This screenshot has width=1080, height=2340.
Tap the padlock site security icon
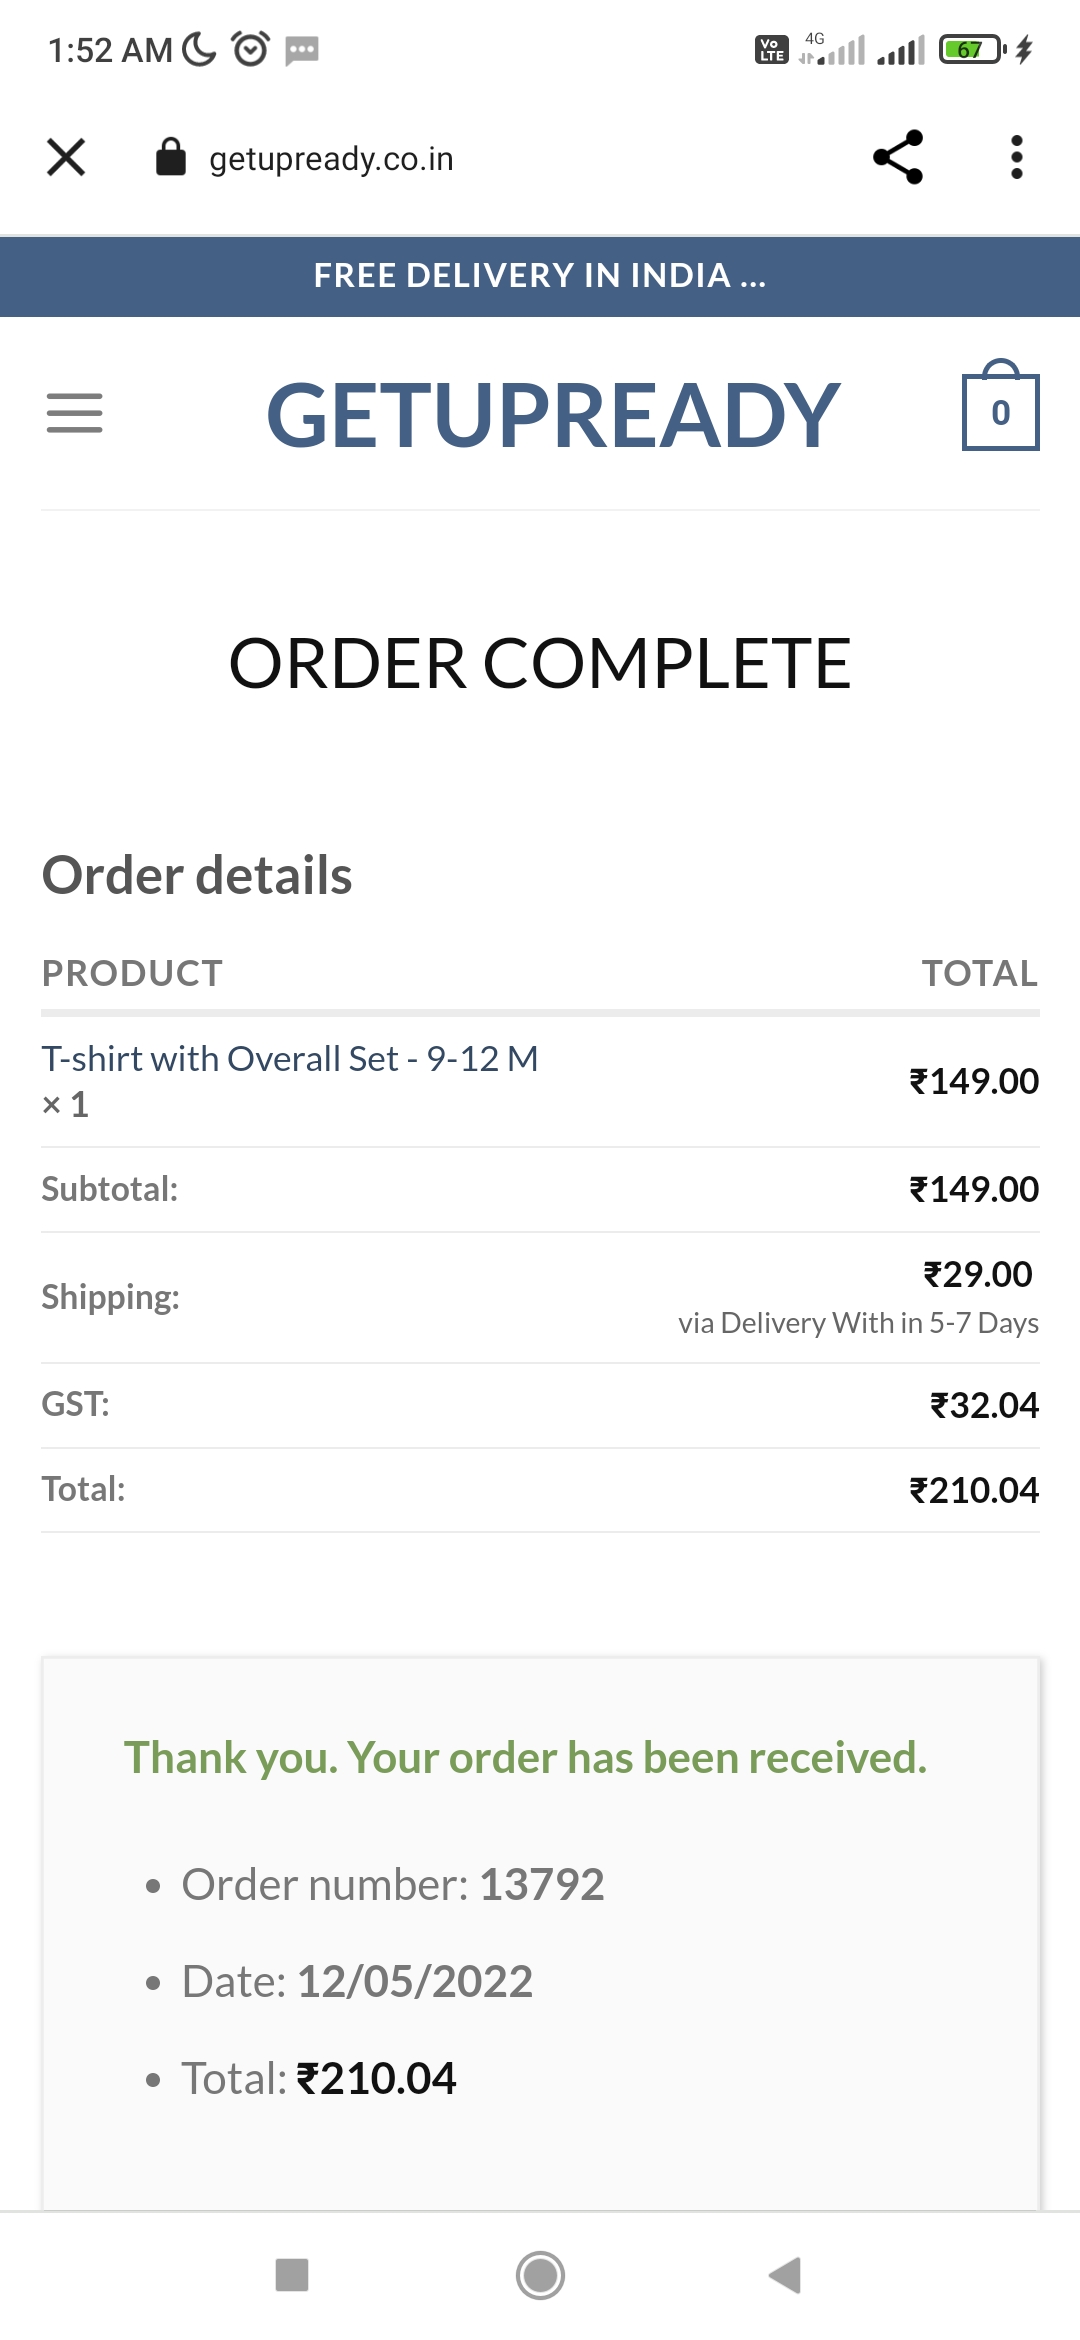point(171,157)
